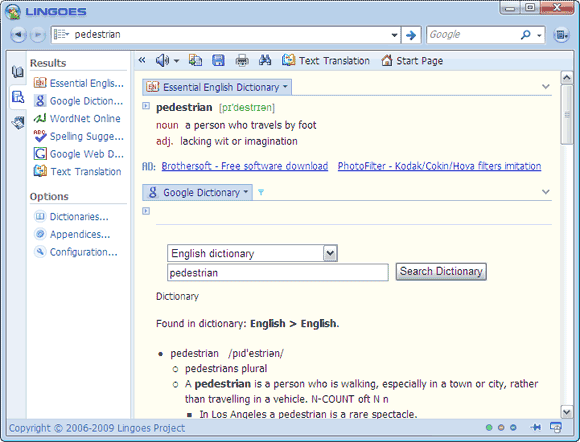
Task: Select Google Dictionary in Results list
Action: (78, 101)
